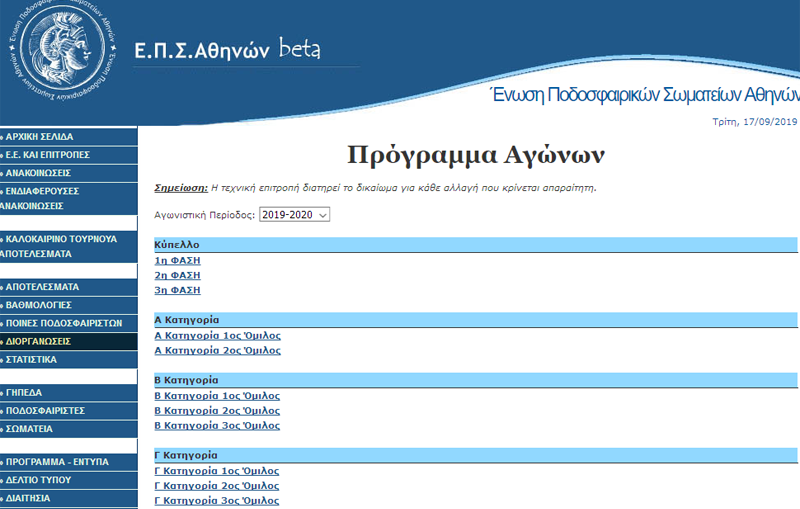The image size is (800, 509).
Task: Click the Κύπελλο section header
Action: coord(476,245)
